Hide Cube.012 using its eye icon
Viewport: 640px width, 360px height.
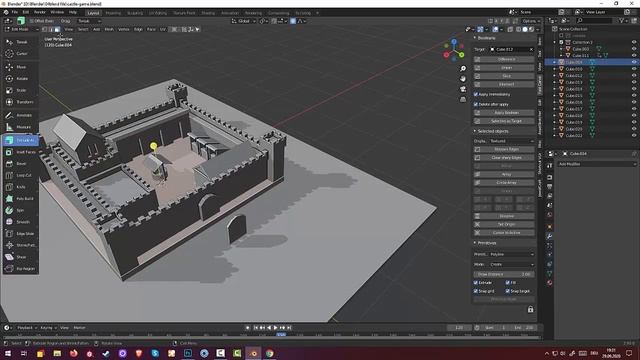tap(634, 76)
